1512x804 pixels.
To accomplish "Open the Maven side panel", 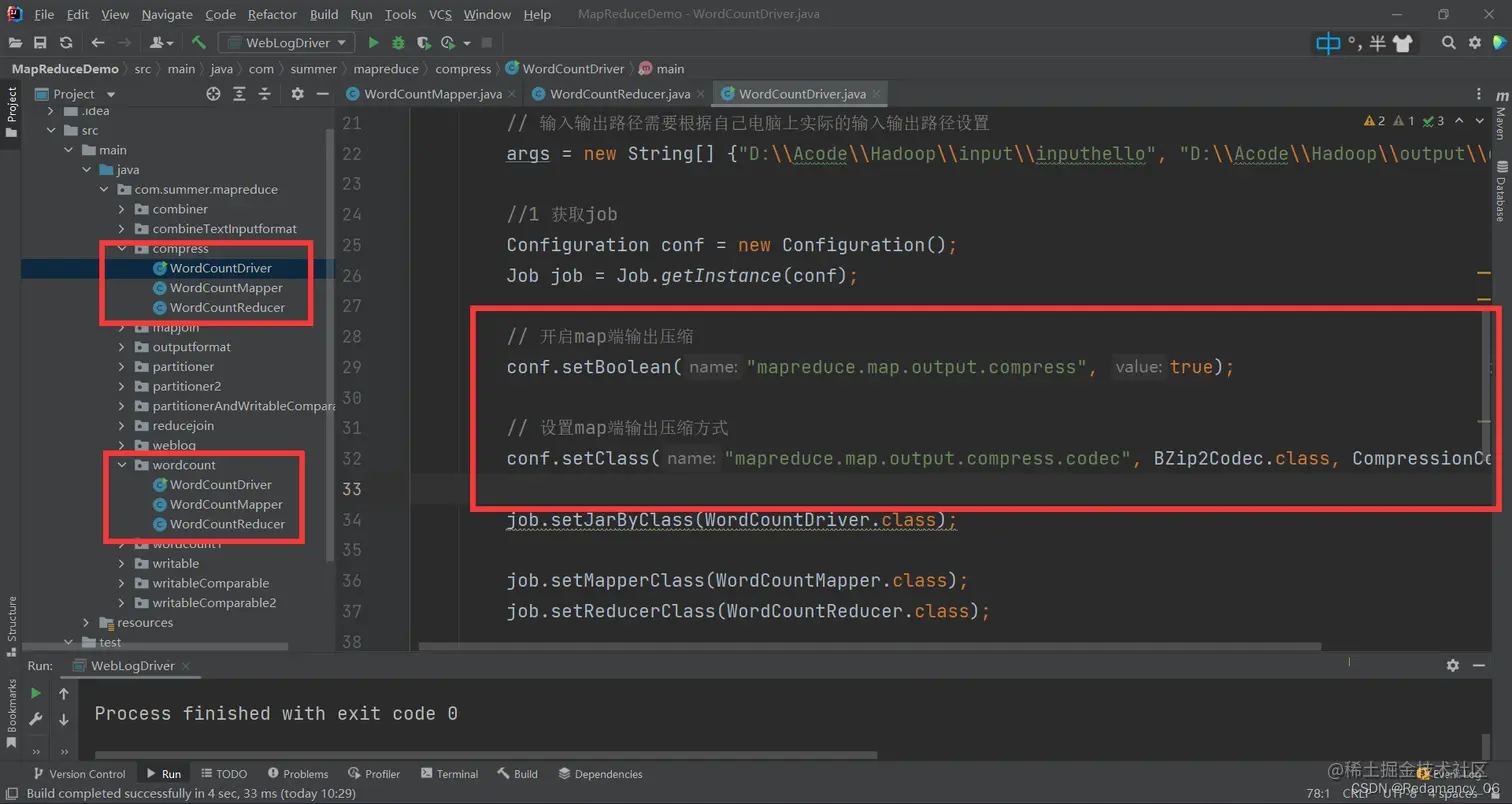I will coord(1501,117).
